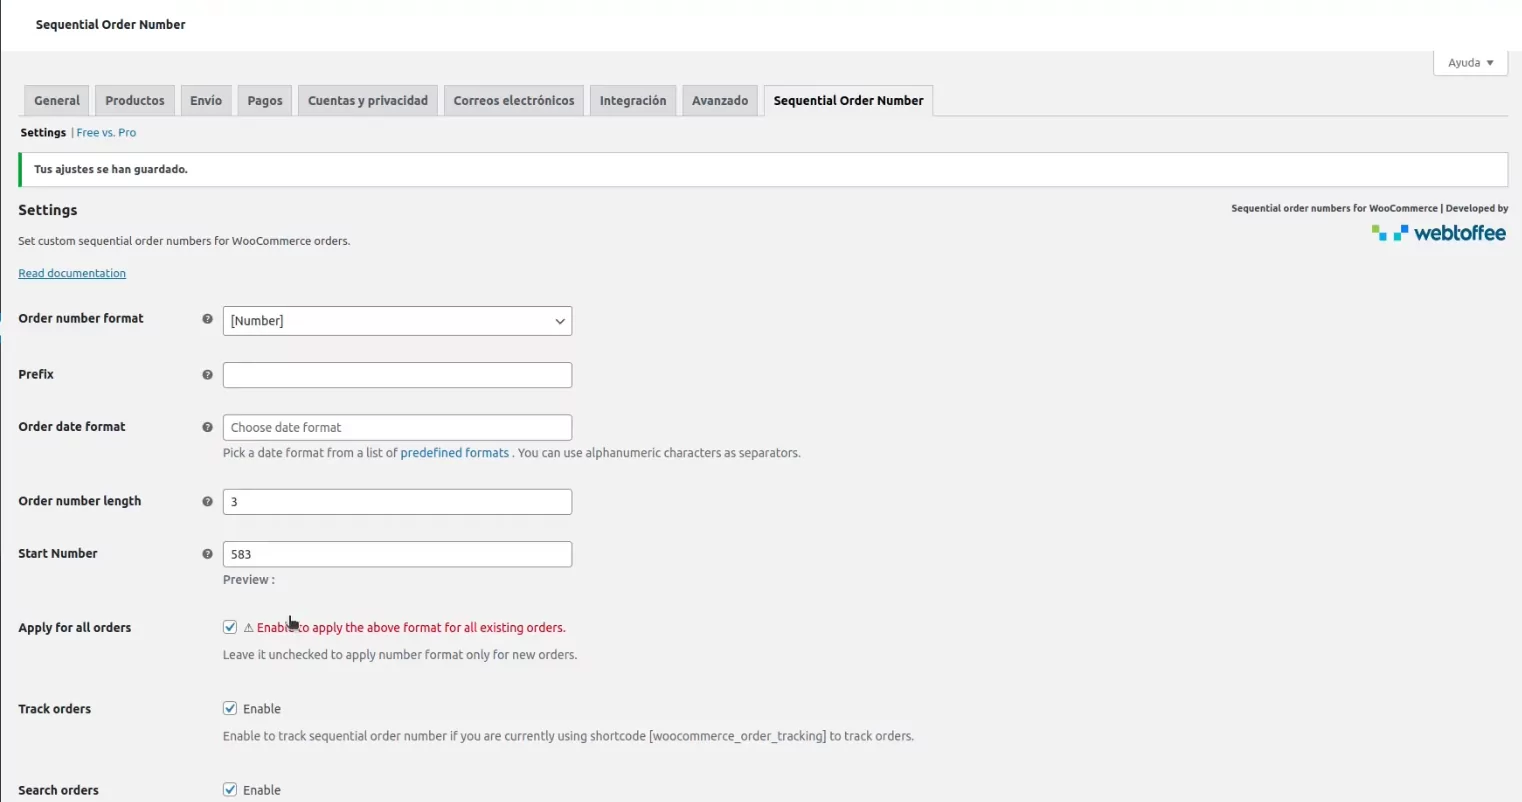Toggle the Track orders Enable checkbox
Image resolution: width=1522 pixels, height=802 pixels.
point(230,708)
